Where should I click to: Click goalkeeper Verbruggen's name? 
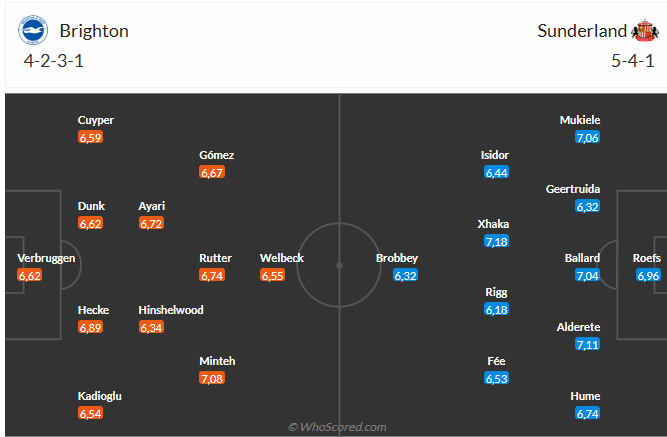point(46,258)
